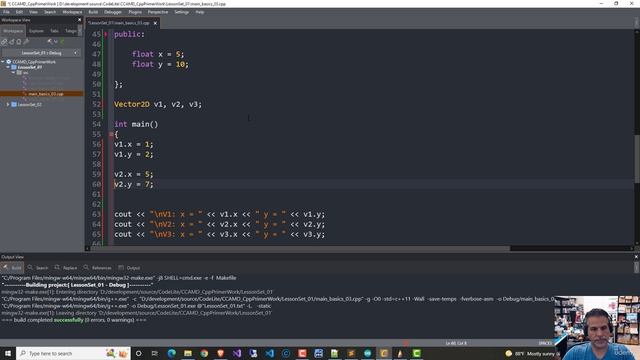Click on the Vector2D type name in code

pos(132,104)
